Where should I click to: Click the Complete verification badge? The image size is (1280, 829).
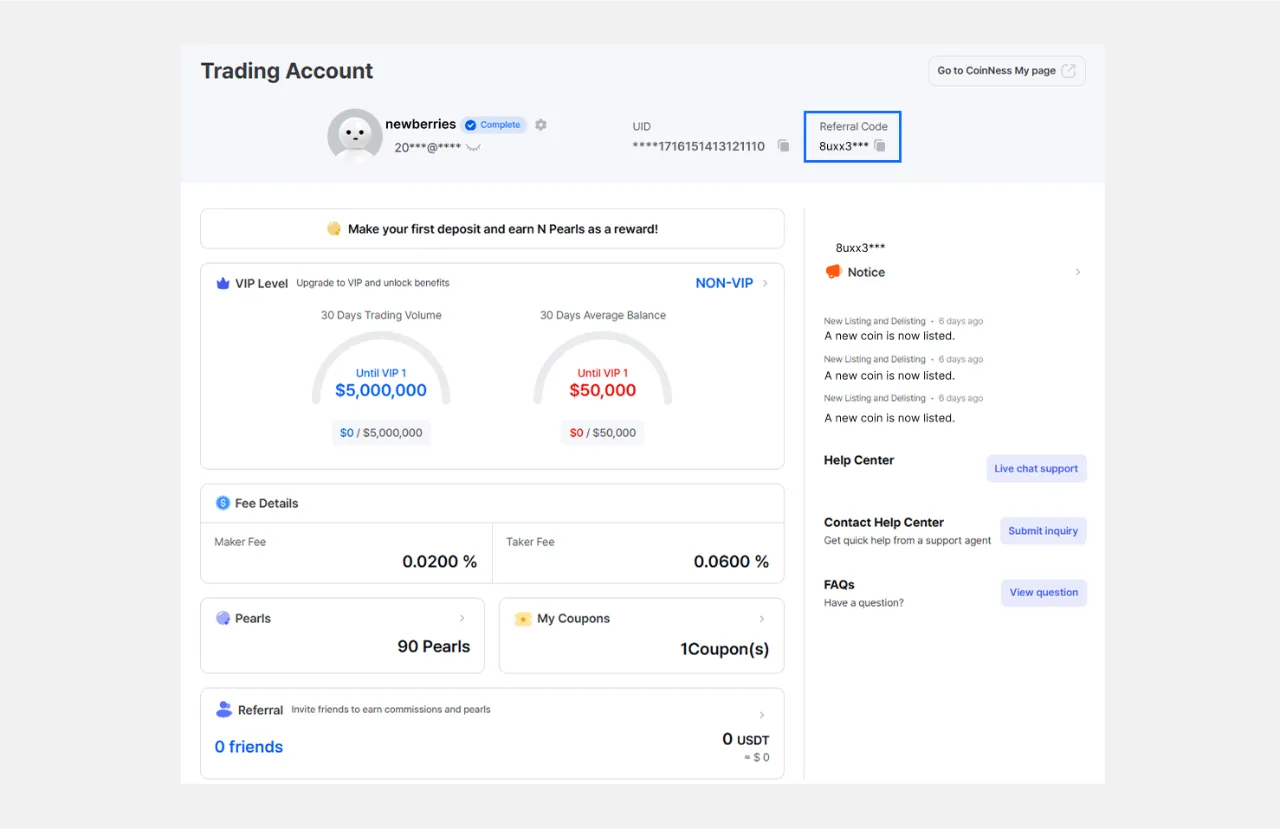click(x=493, y=125)
